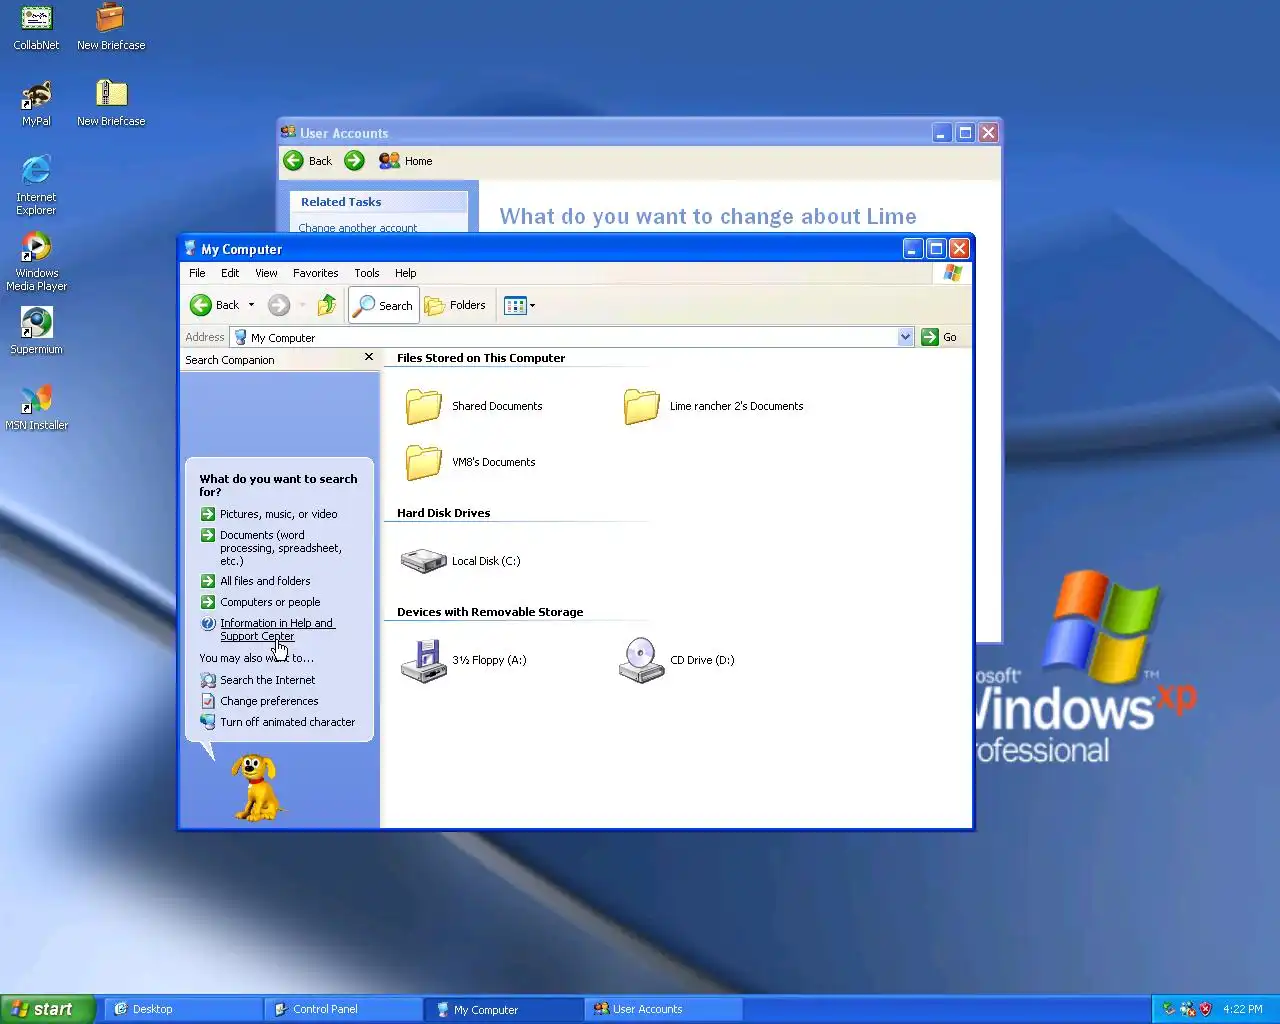1280x1024 pixels.
Task: Open the Tools menu
Action: tap(367, 273)
